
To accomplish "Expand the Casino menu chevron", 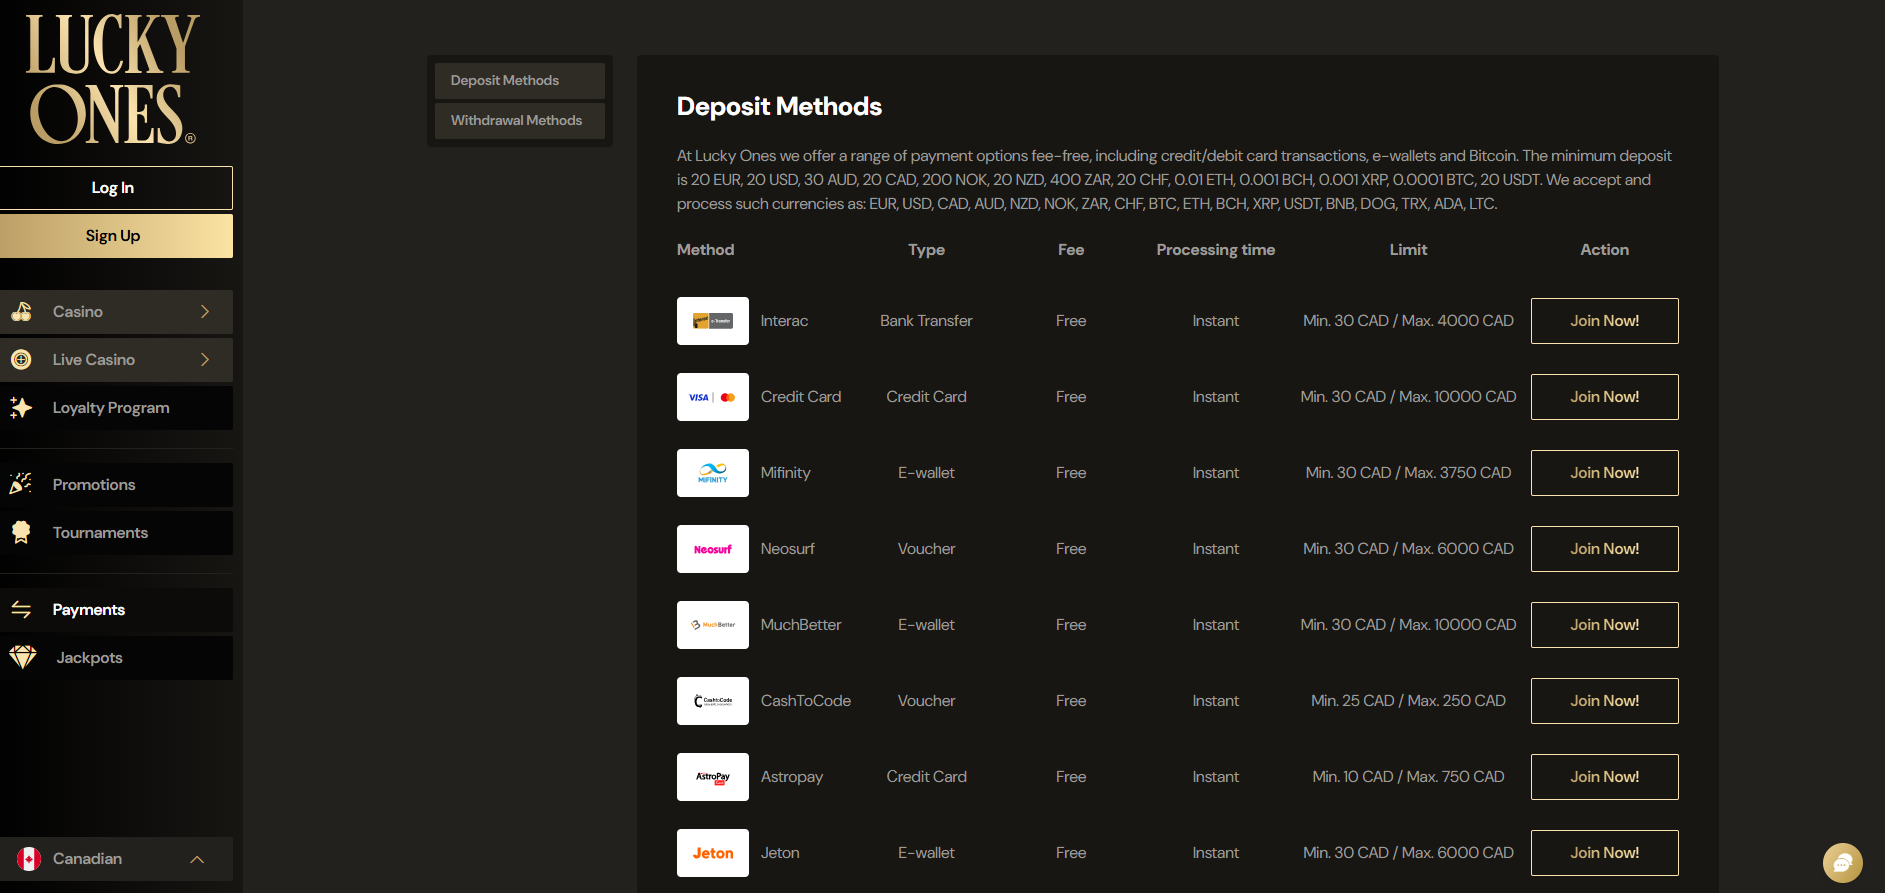I will 205,312.
